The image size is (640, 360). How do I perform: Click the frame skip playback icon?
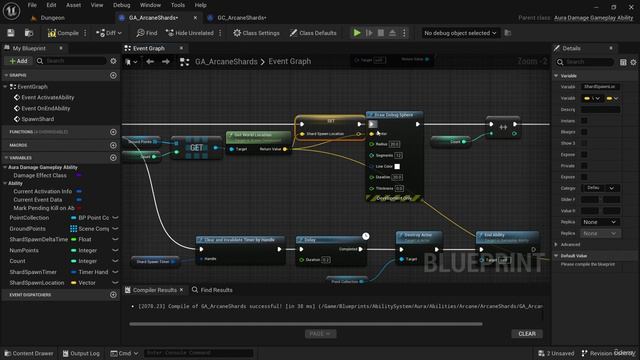tap(369, 33)
